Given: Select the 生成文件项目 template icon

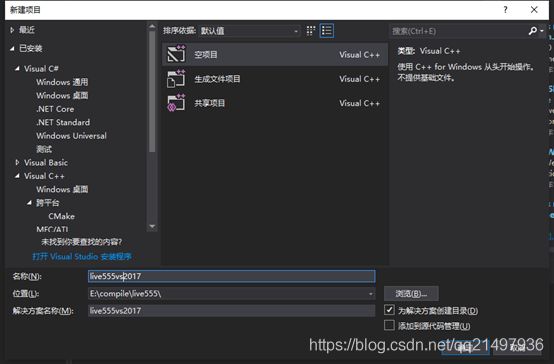Looking at the screenshot, I should click(176, 78).
